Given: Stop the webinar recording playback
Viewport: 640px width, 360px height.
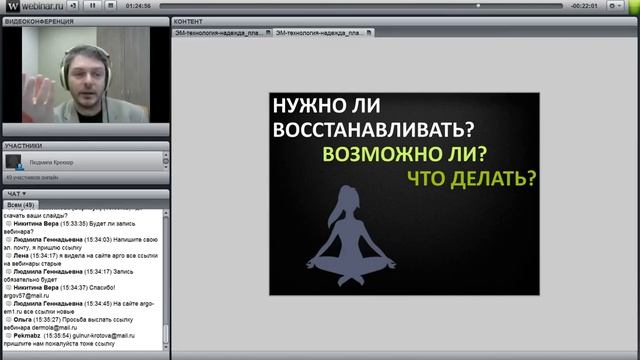Looking at the screenshot, I should click(110, 6).
